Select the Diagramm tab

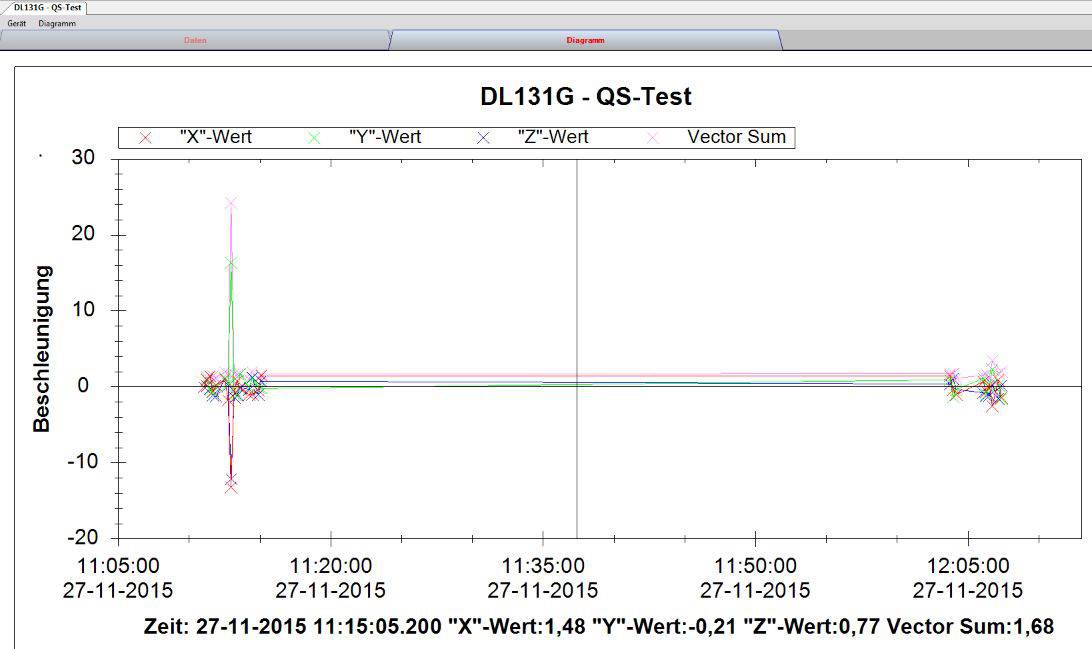click(x=585, y=42)
